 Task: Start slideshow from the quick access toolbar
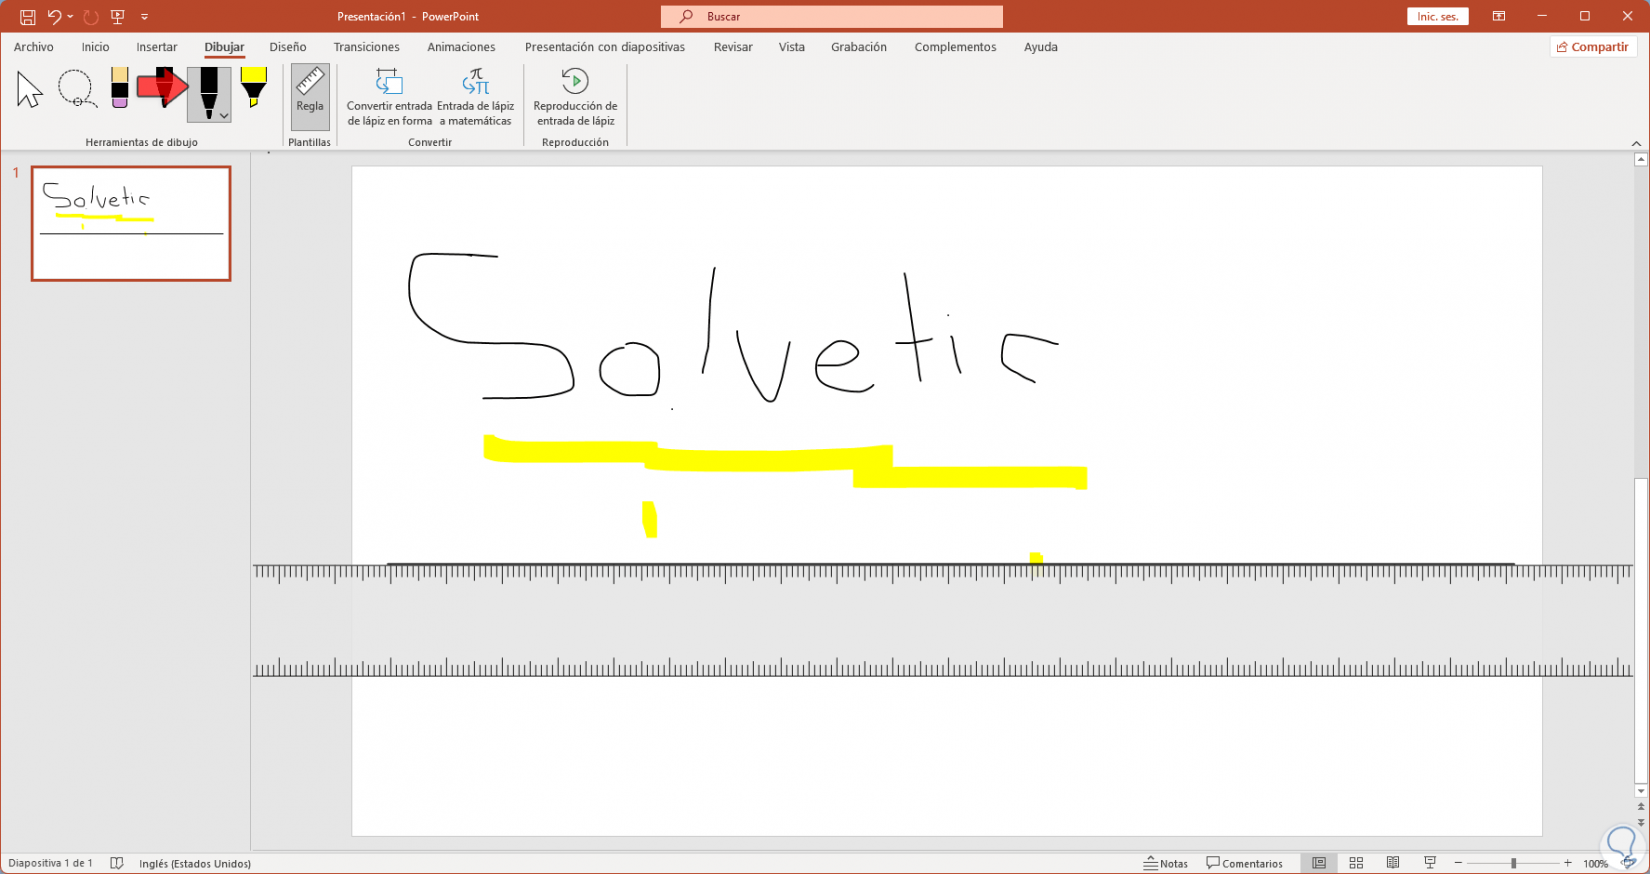click(x=118, y=17)
